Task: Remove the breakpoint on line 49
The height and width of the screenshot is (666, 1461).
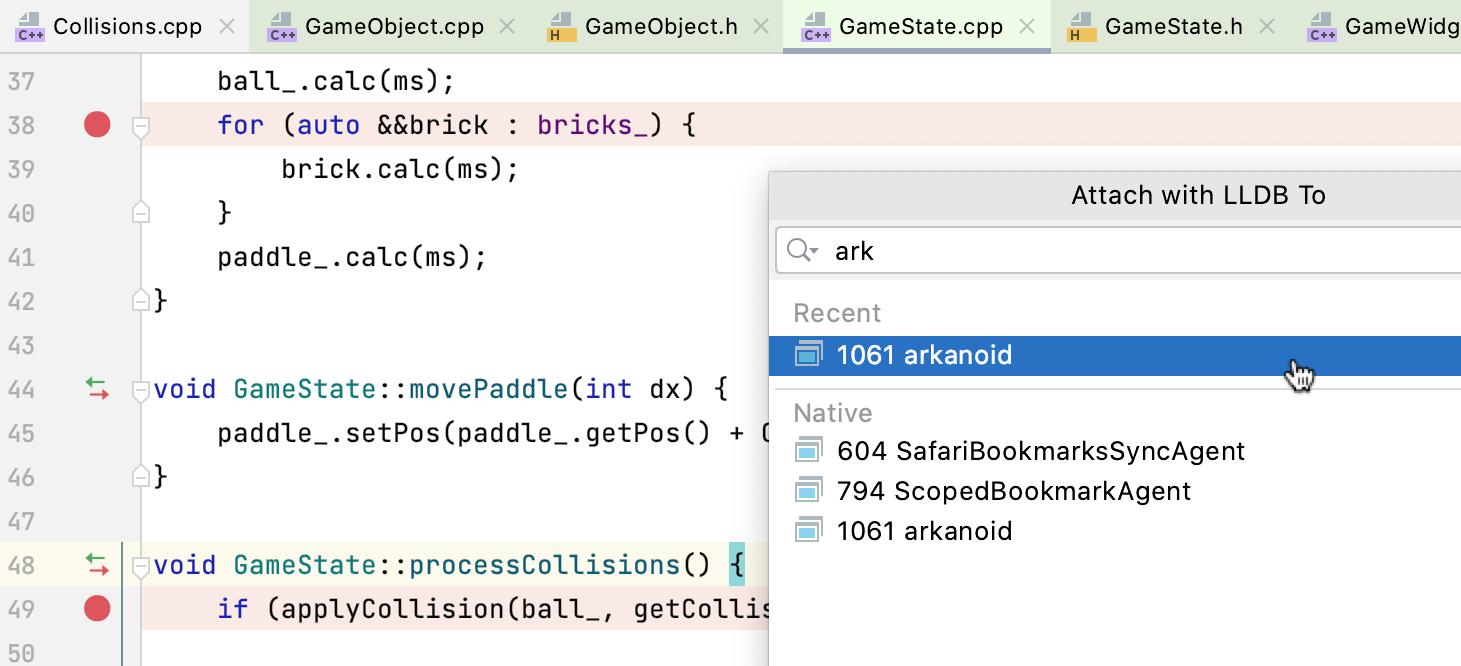Action: click(x=97, y=608)
